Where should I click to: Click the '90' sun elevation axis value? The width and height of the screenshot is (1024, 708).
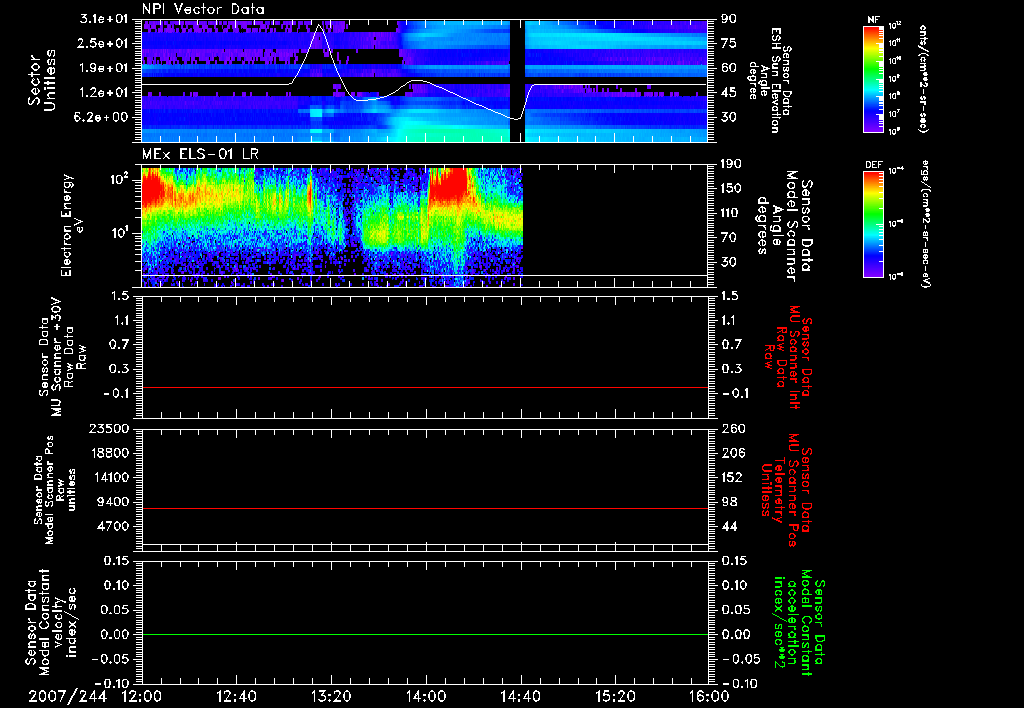(729, 18)
